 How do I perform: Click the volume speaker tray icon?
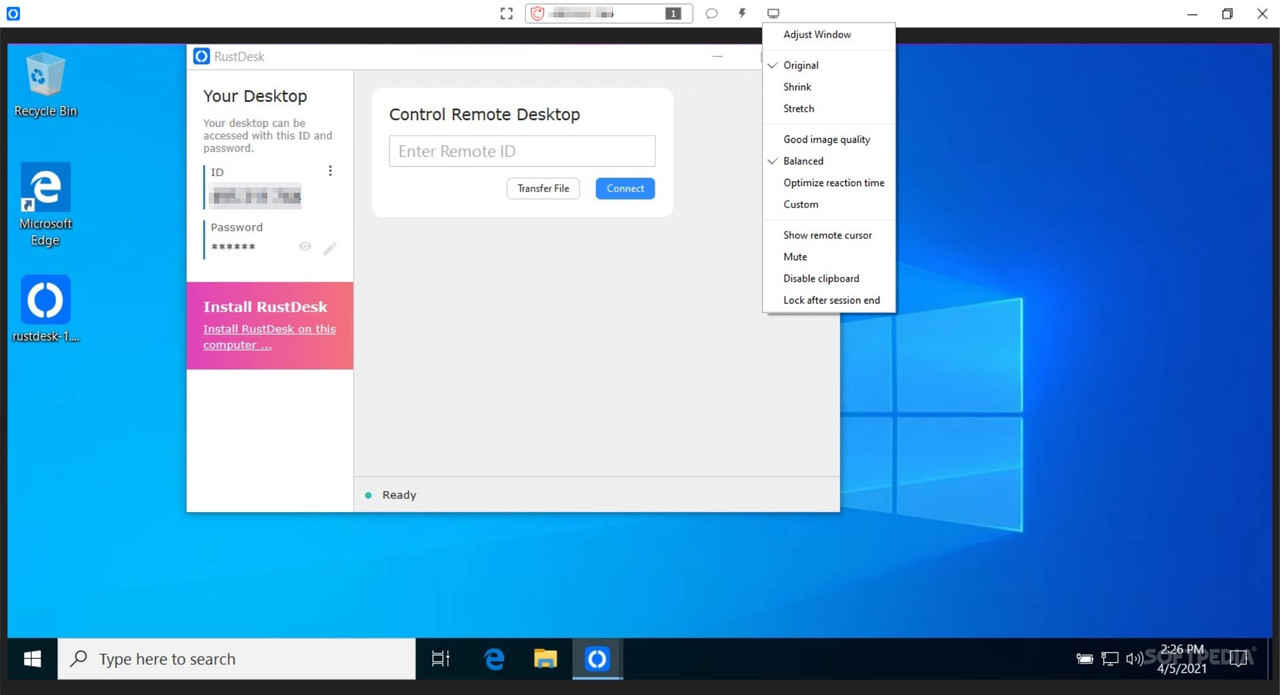tap(1134, 659)
